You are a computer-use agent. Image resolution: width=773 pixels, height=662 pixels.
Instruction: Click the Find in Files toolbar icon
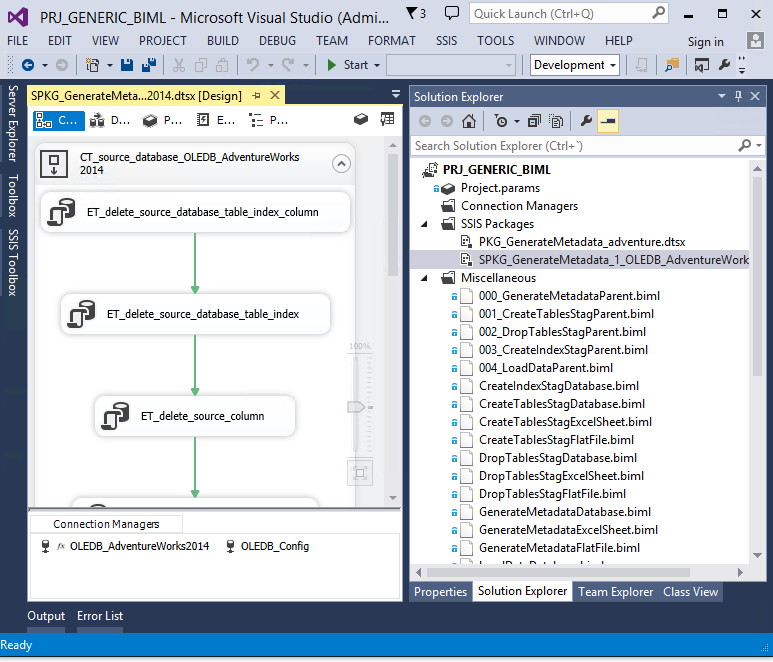(672, 65)
